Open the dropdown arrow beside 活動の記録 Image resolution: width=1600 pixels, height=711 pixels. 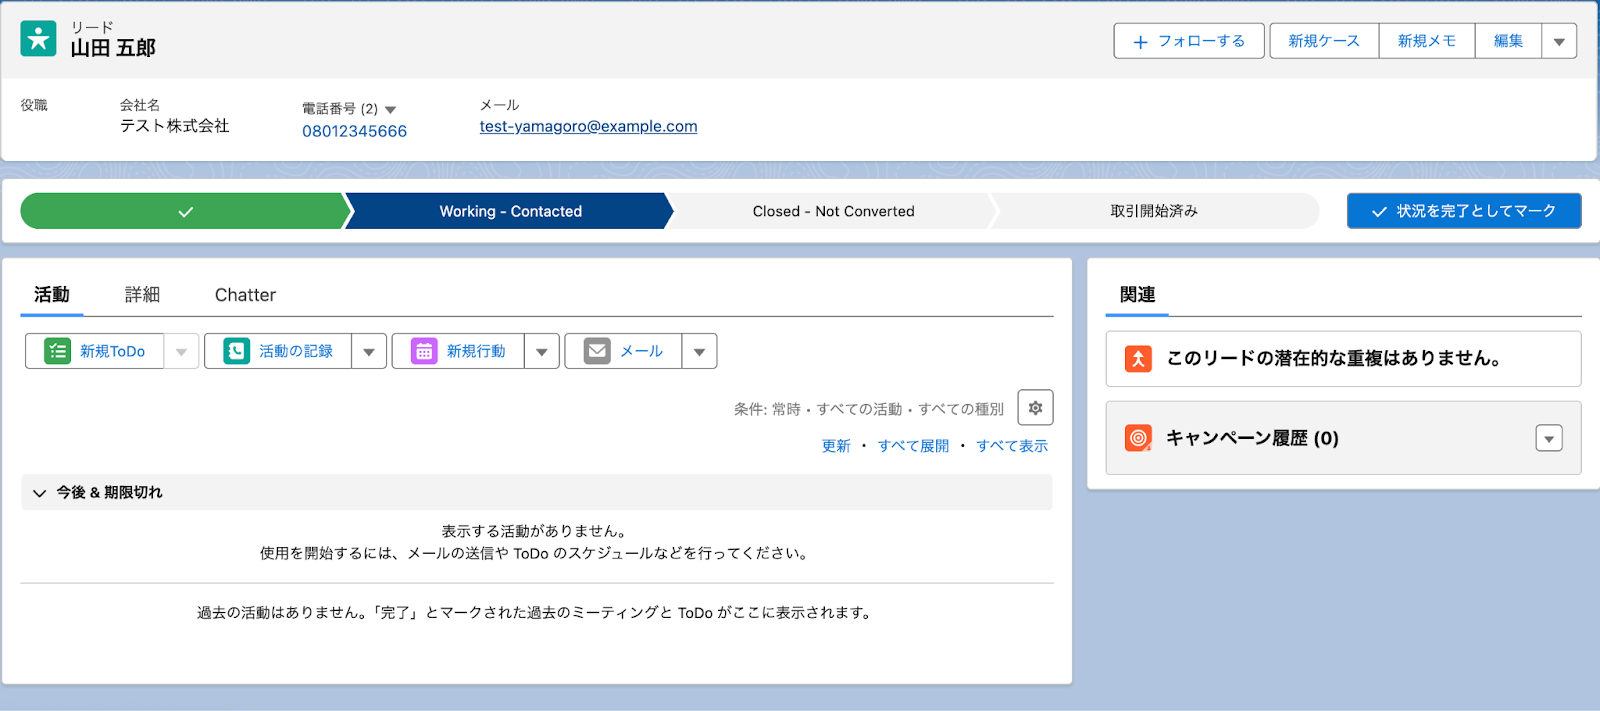[369, 351]
